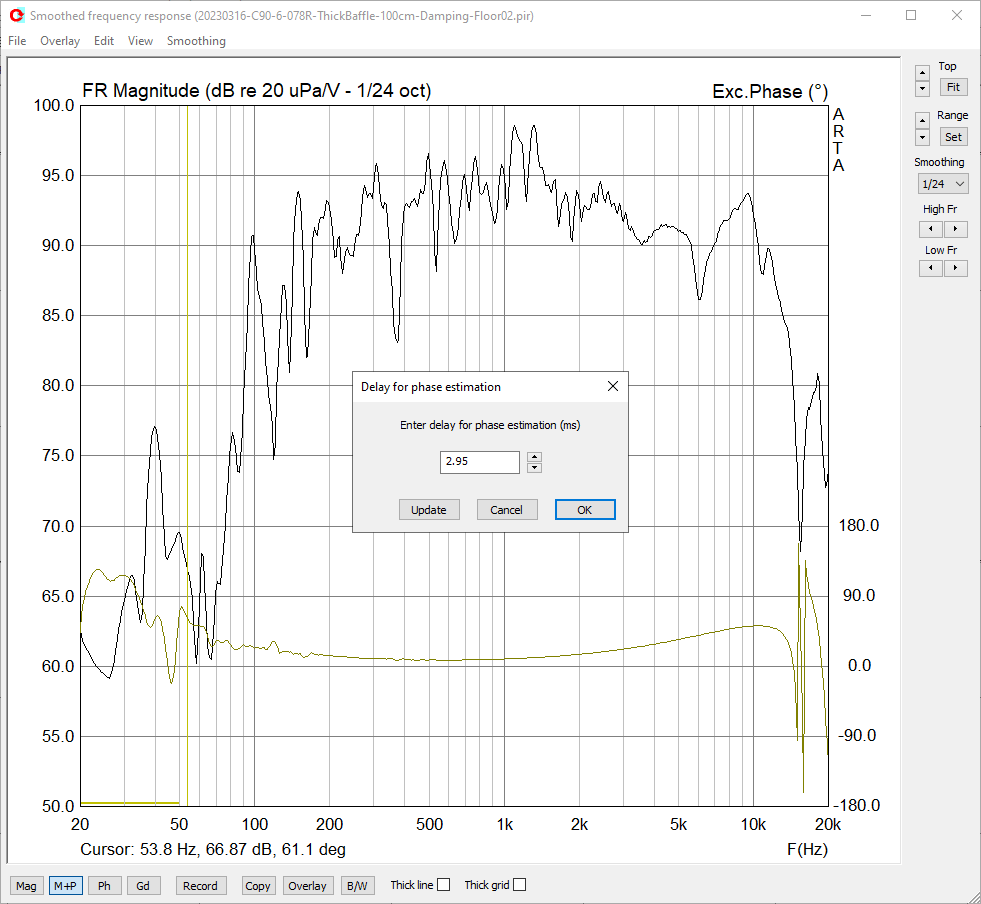Select the Mag view button
Viewport: 981px width, 904px height.
coord(26,886)
